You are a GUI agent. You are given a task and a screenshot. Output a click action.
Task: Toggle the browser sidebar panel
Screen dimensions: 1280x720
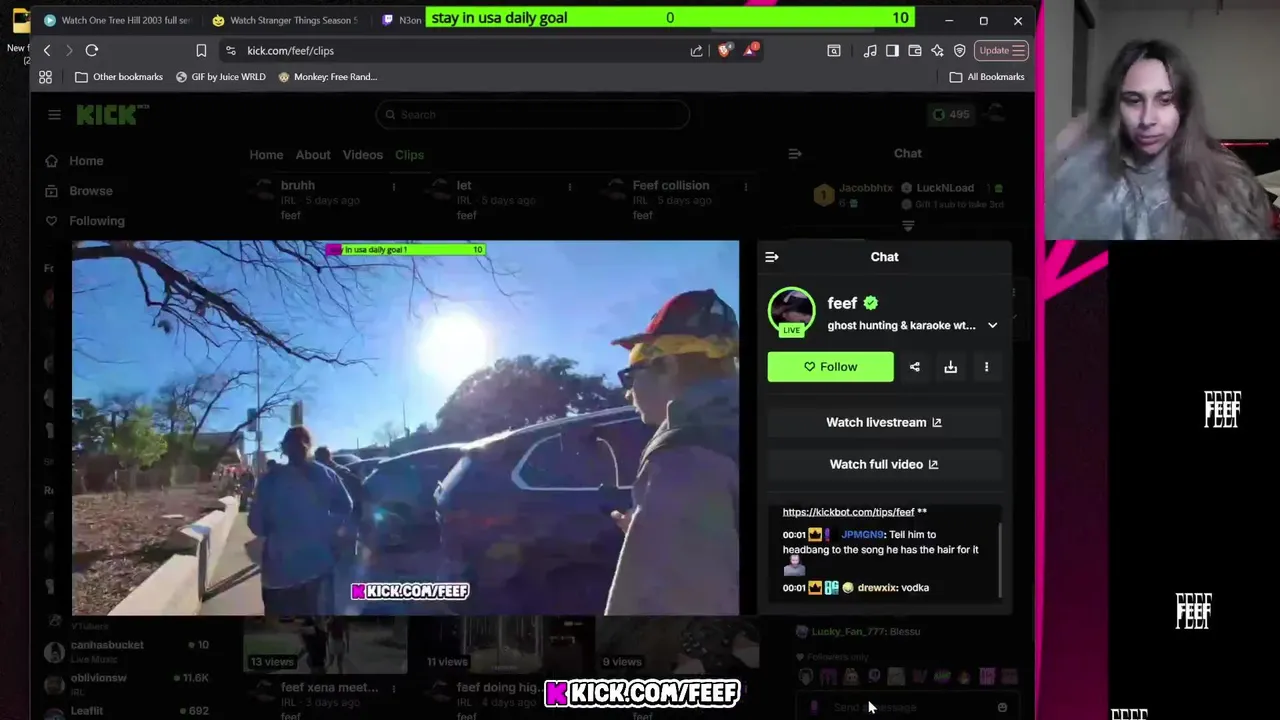click(x=892, y=50)
